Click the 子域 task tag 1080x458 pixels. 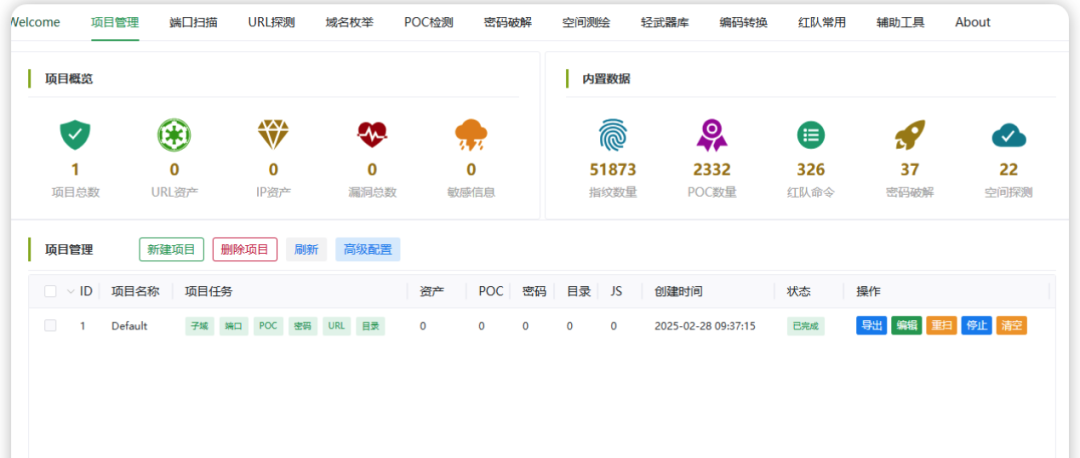[x=200, y=326]
